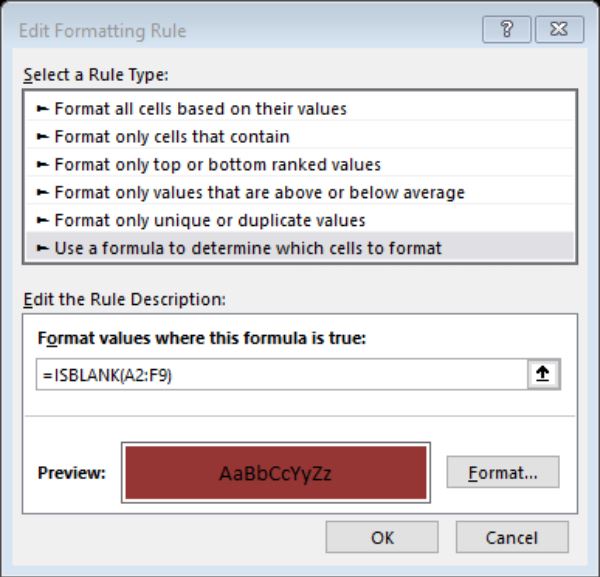Cancel the formatting rule edit
The image size is (600, 577).
pos(512,537)
